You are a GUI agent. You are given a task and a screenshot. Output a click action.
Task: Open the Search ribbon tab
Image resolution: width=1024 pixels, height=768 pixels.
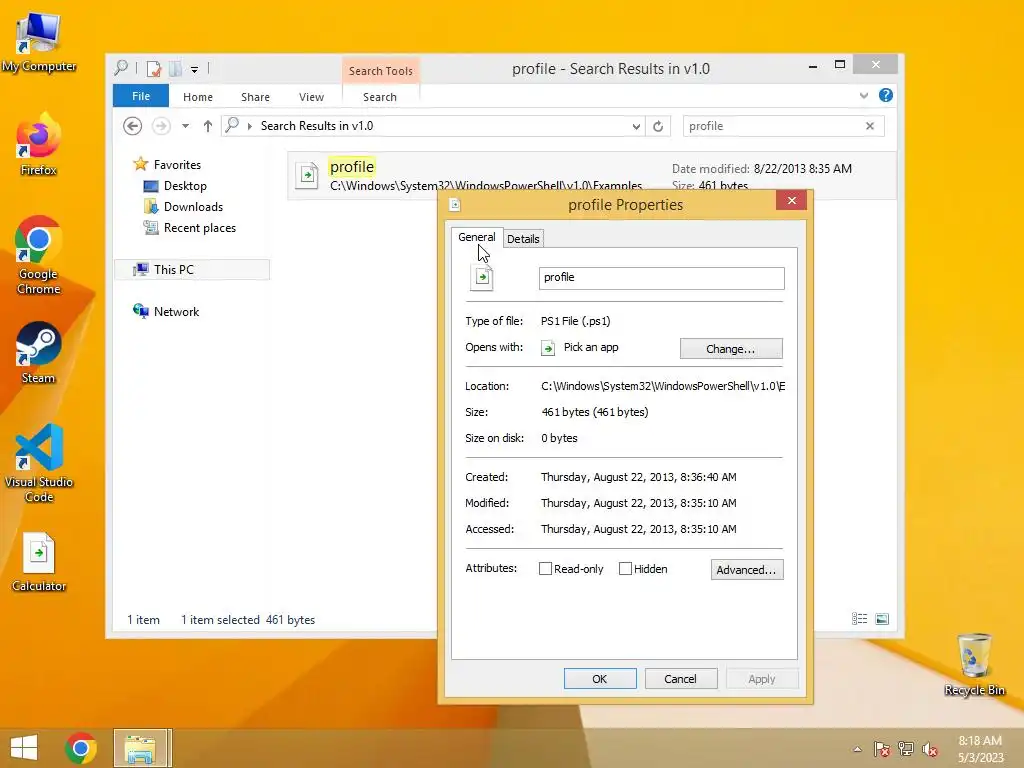coord(379,97)
